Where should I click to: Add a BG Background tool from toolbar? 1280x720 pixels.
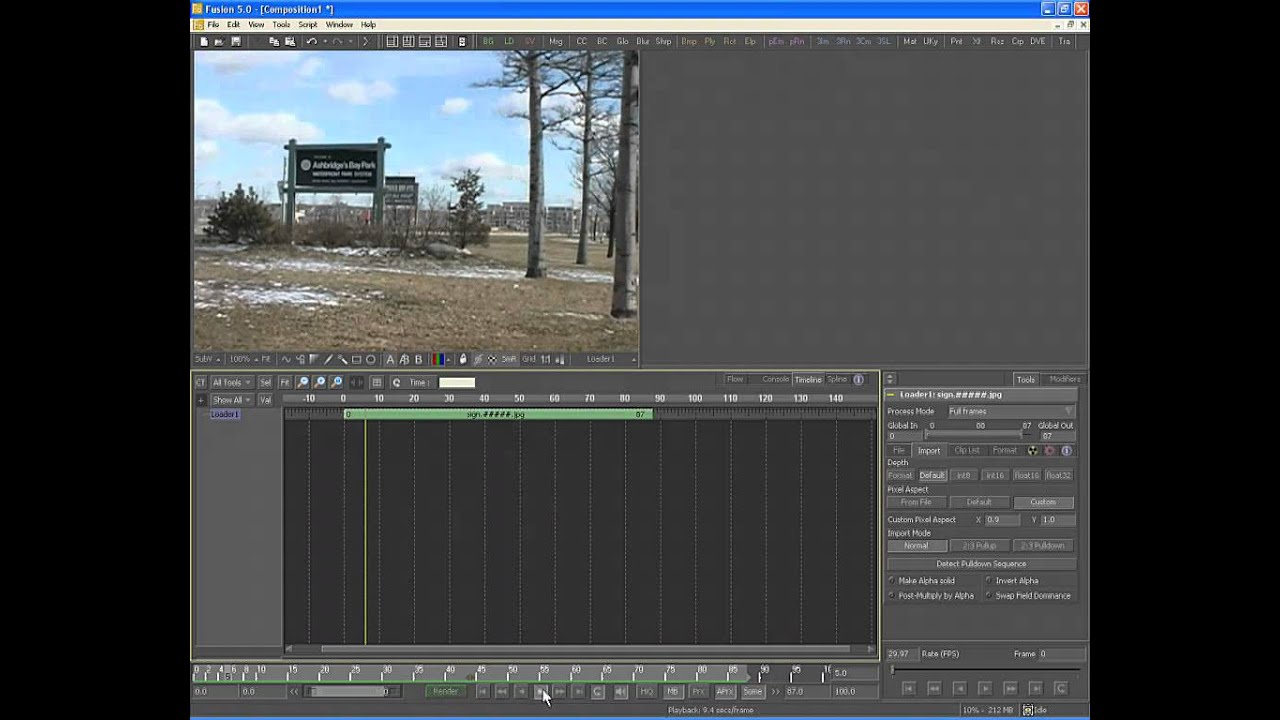[488, 41]
